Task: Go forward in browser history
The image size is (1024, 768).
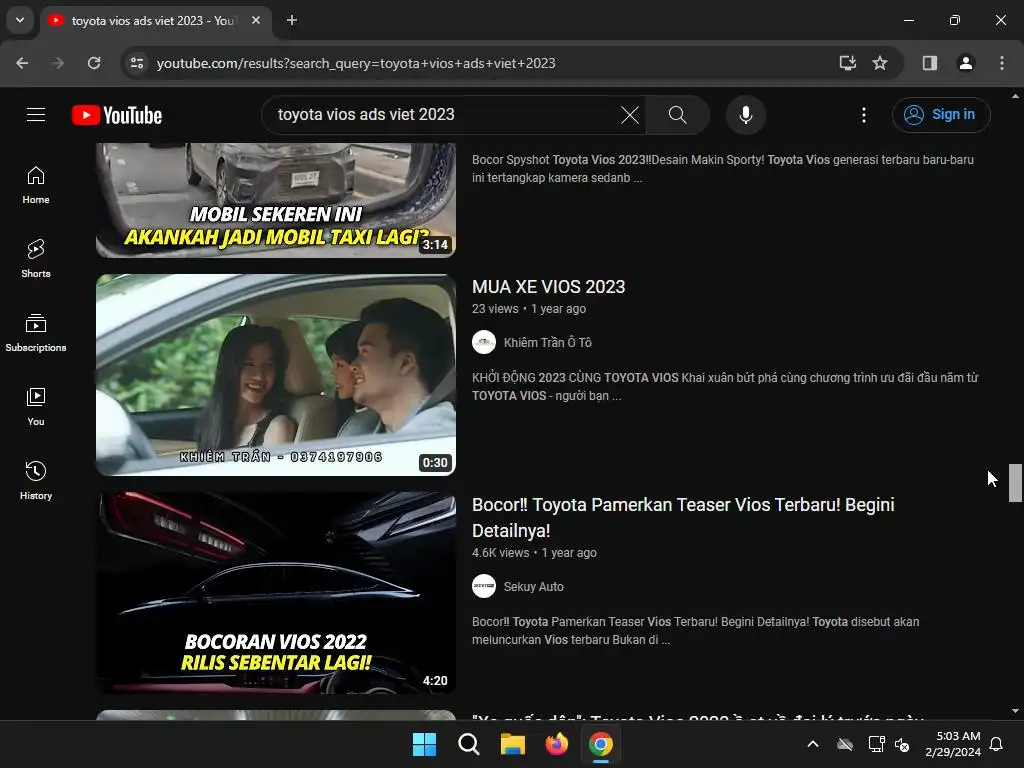Action: (x=58, y=63)
